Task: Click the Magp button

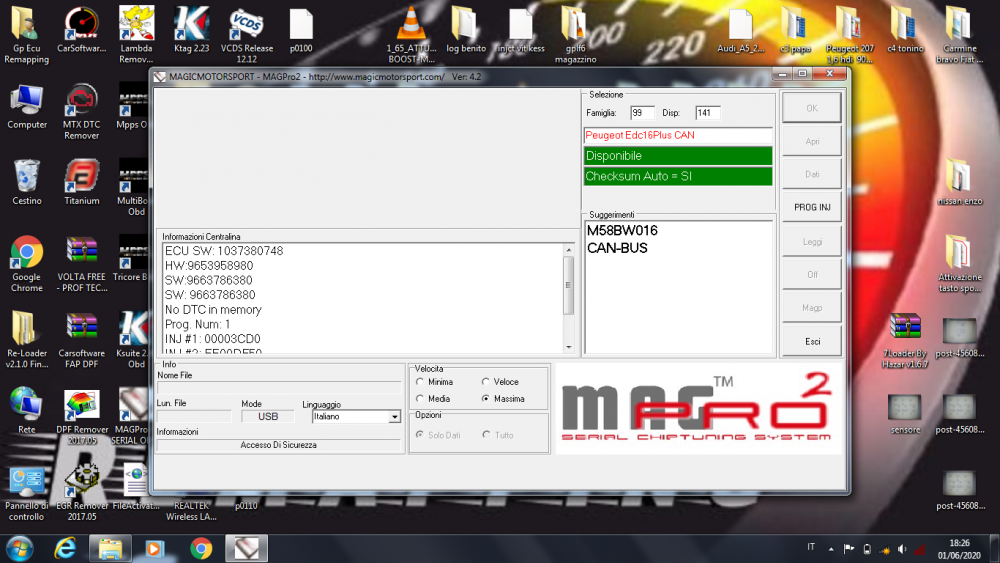Action: coord(811,308)
